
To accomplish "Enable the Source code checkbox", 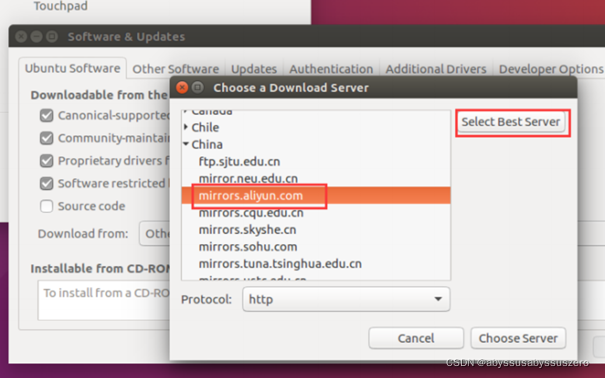I will tap(47, 206).
